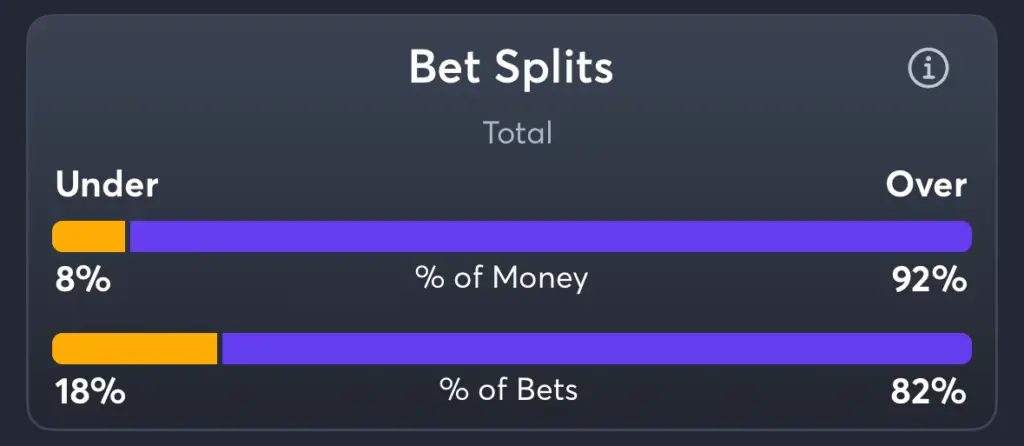Click the Under label
Image resolution: width=1024 pixels, height=446 pixels.
point(106,185)
